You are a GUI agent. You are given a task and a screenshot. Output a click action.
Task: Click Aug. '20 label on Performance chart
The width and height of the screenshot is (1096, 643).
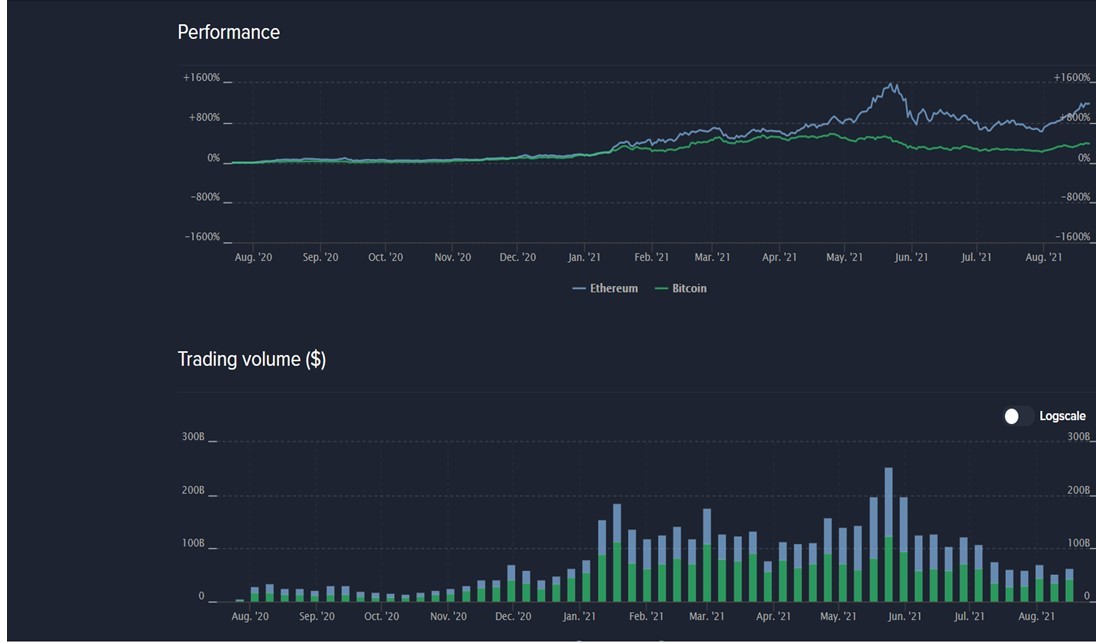click(253, 257)
